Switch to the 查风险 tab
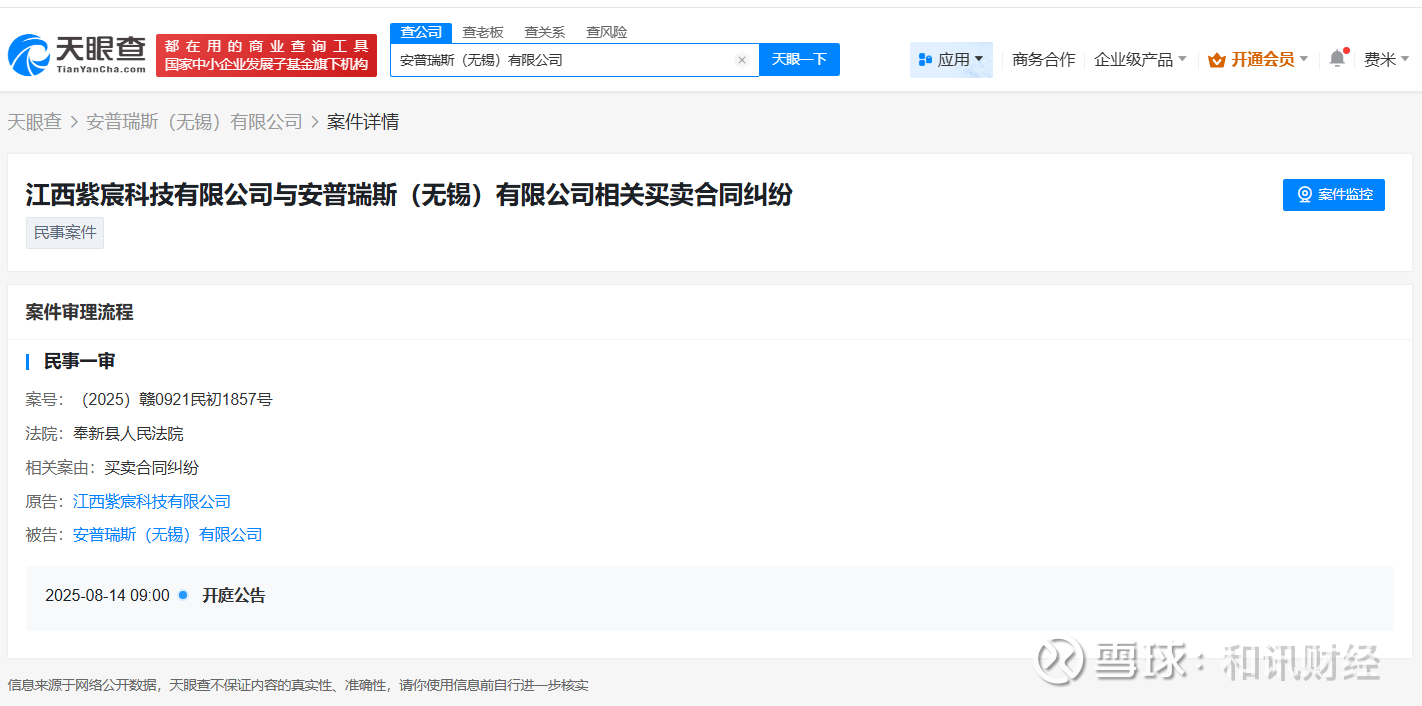The height and width of the screenshot is (706, 1422). click(x=607, y=32)
